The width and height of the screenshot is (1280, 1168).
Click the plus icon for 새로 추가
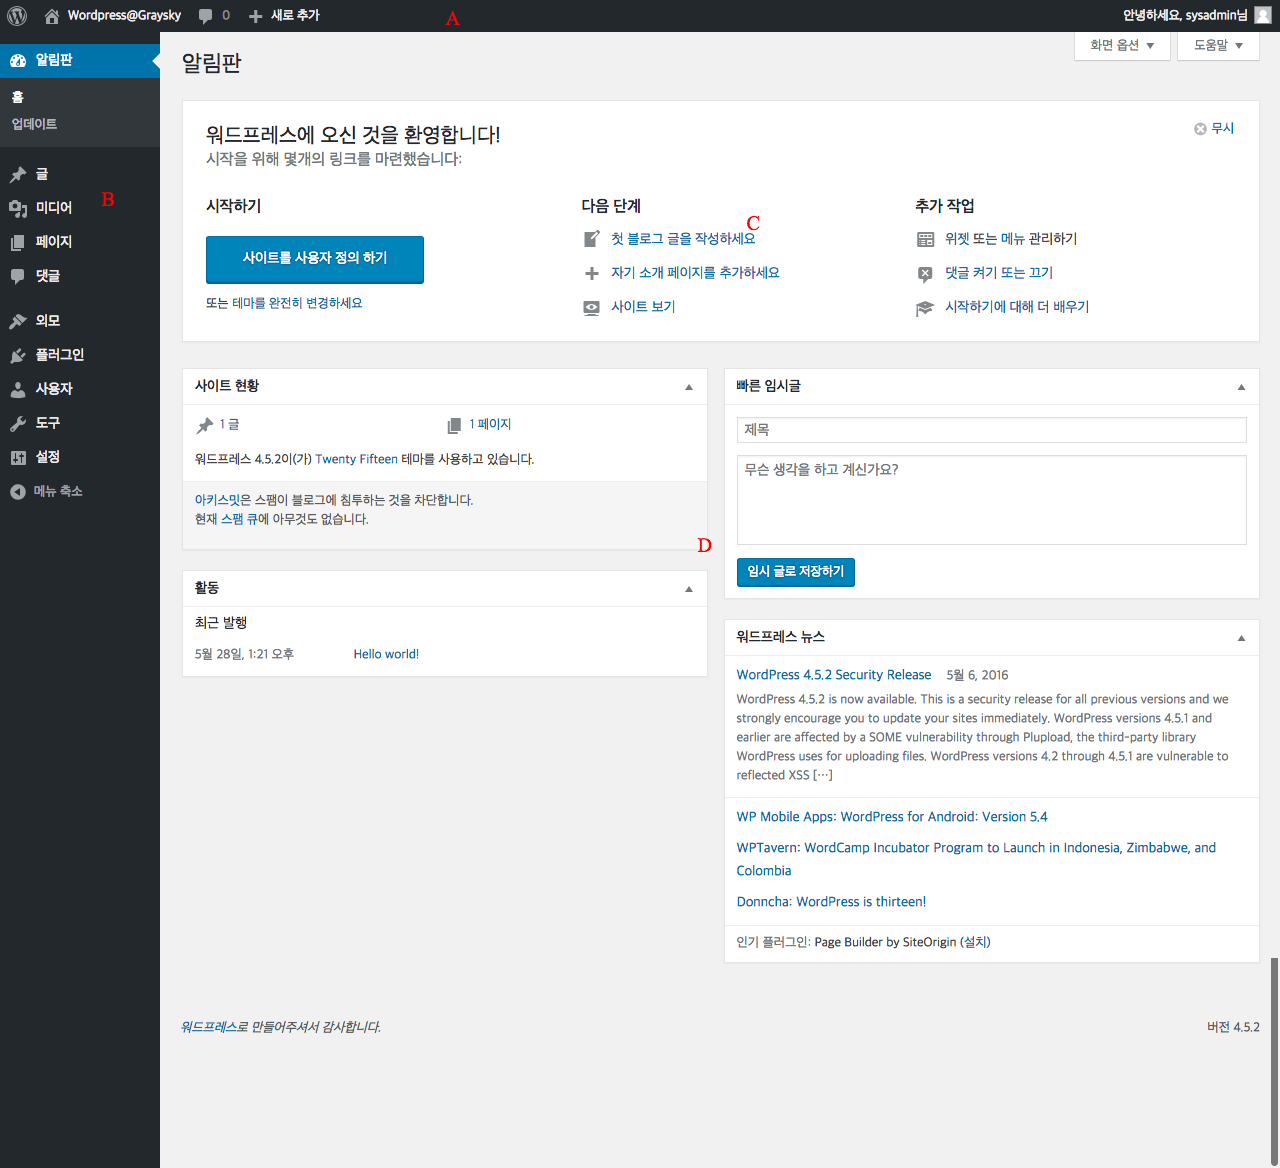(x=256, y=16)
